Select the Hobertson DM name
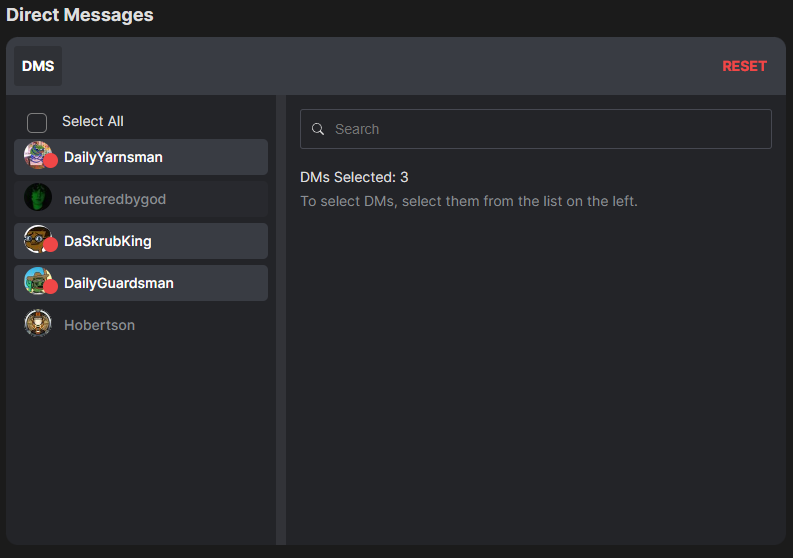Image resolution: width=793 pixels, height=558 pixels. click(99, 325)
